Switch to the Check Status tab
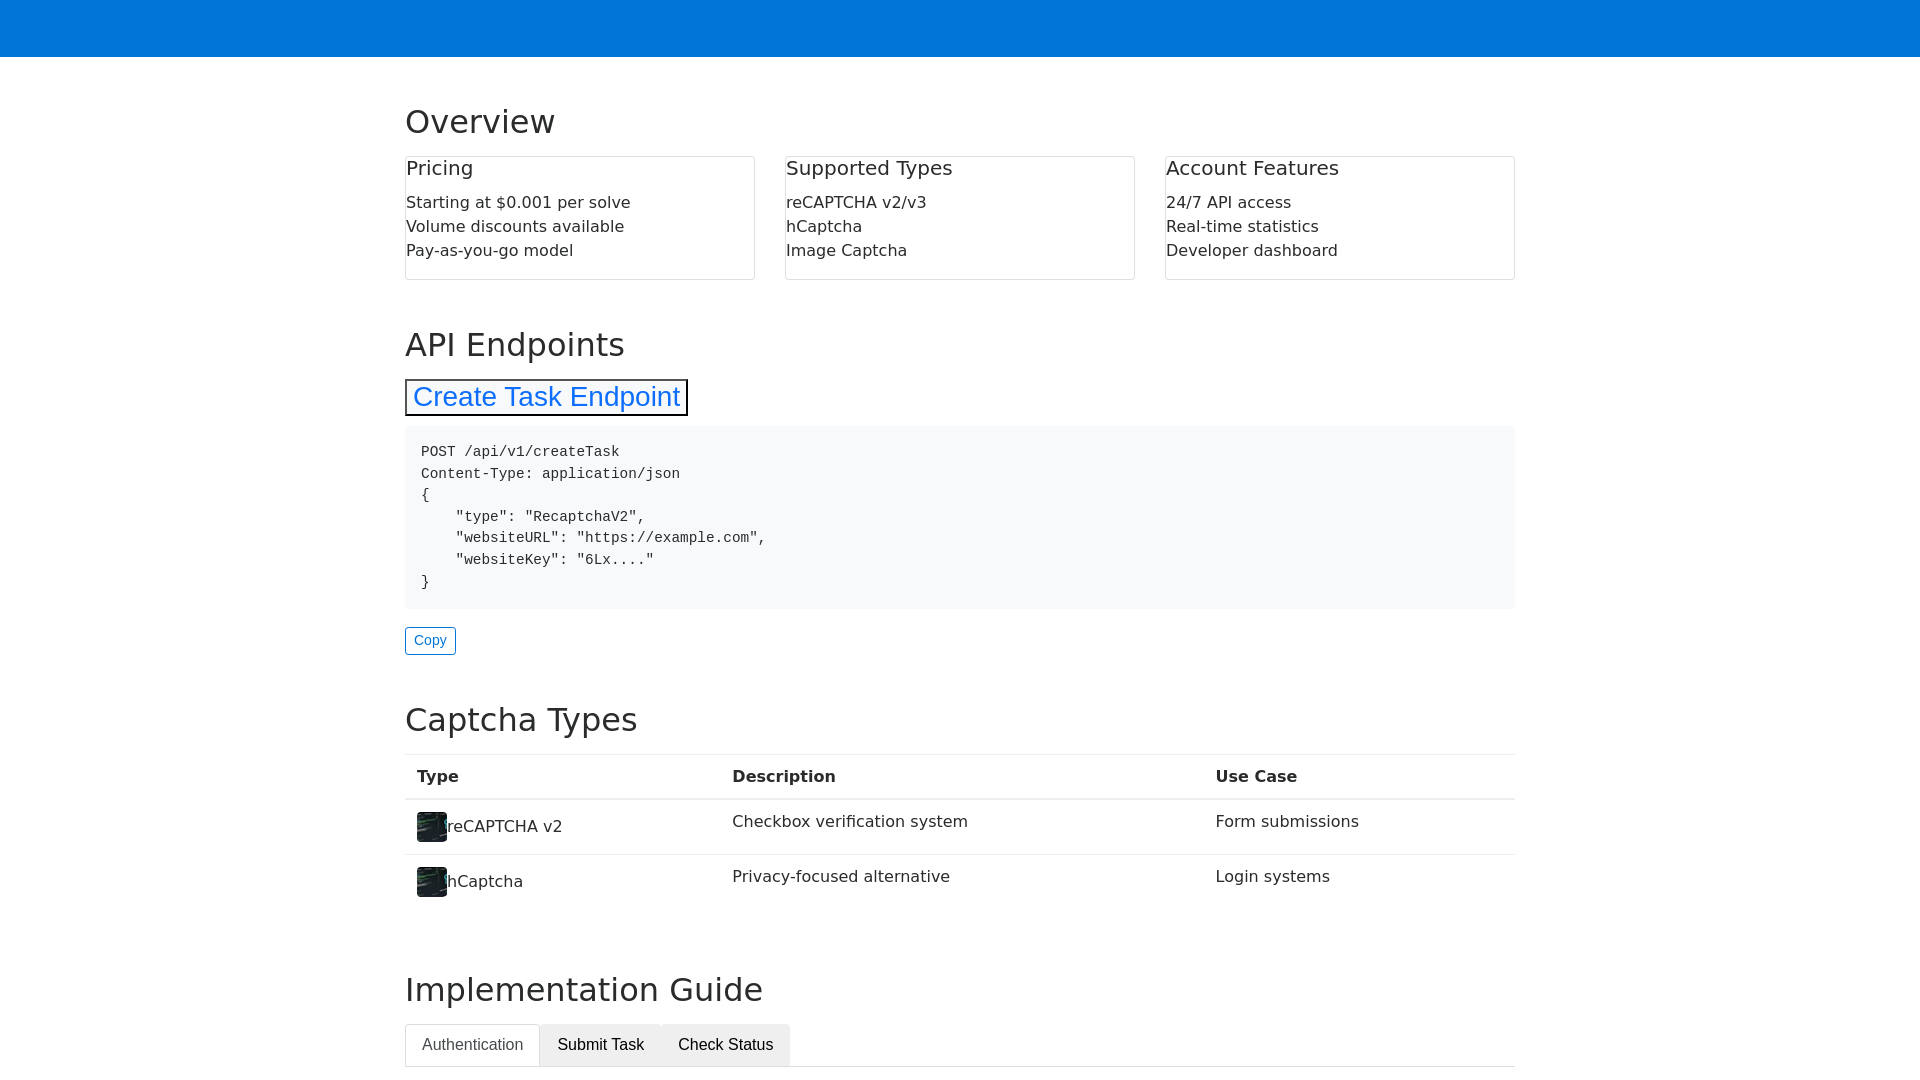This screenshot has height=1080, width=1920. point(725,1044)
